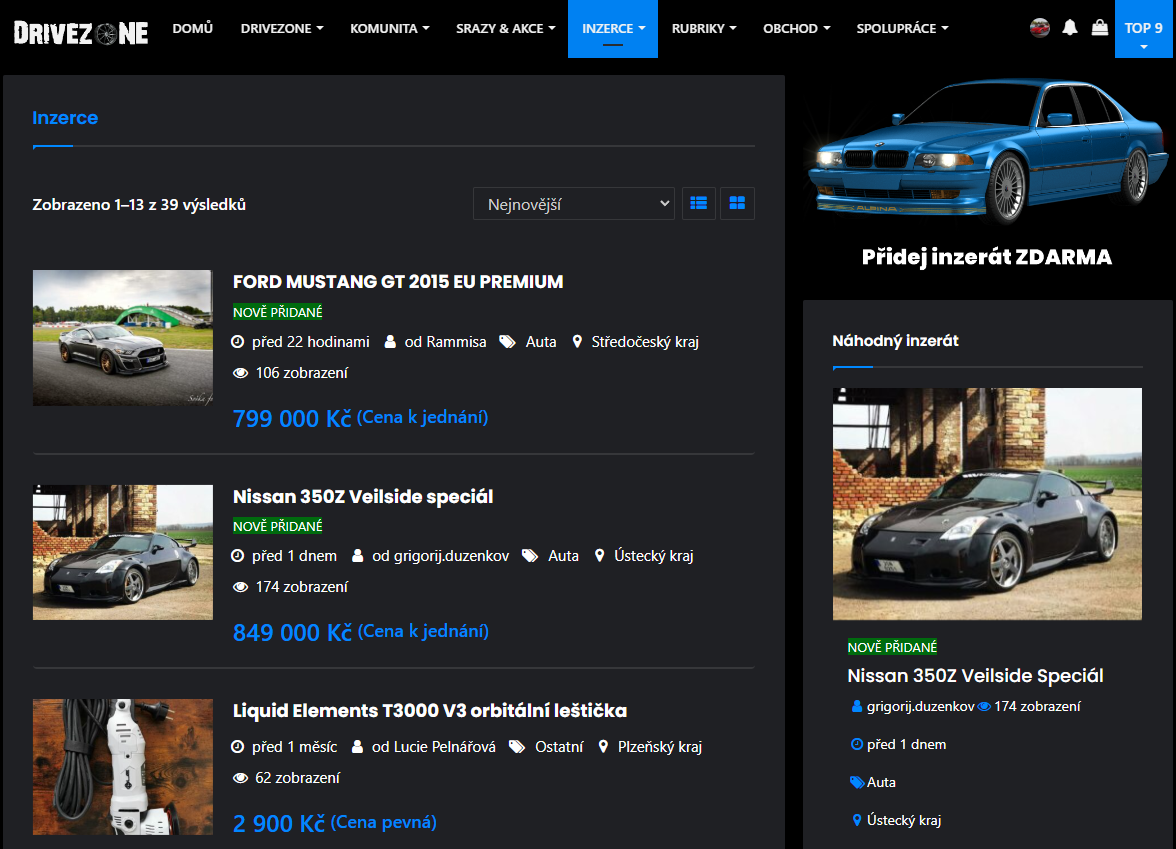Click Přidej inzerát ZDARMA banner text
Viewport: 1176px width, 849px height.
point(987,257)
